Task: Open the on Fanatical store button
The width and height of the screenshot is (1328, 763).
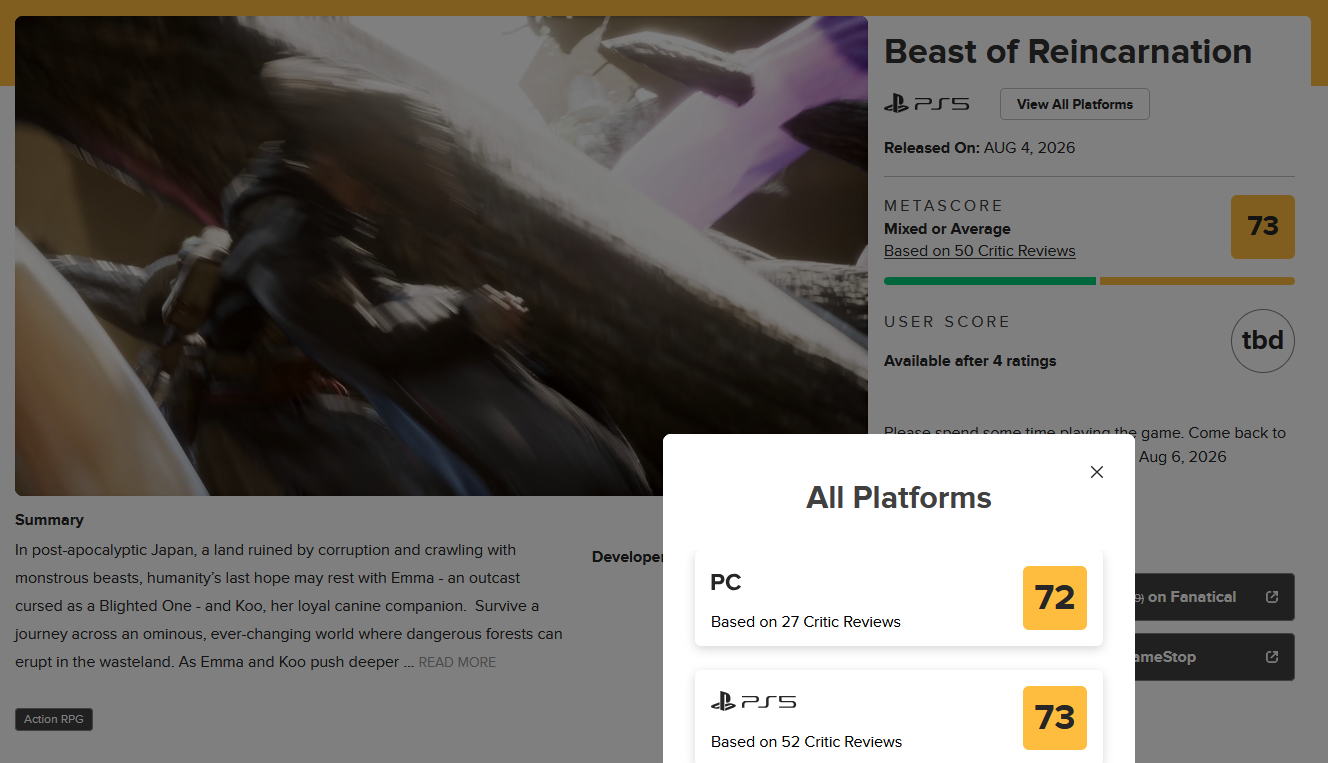Action: click(1214, 597)
